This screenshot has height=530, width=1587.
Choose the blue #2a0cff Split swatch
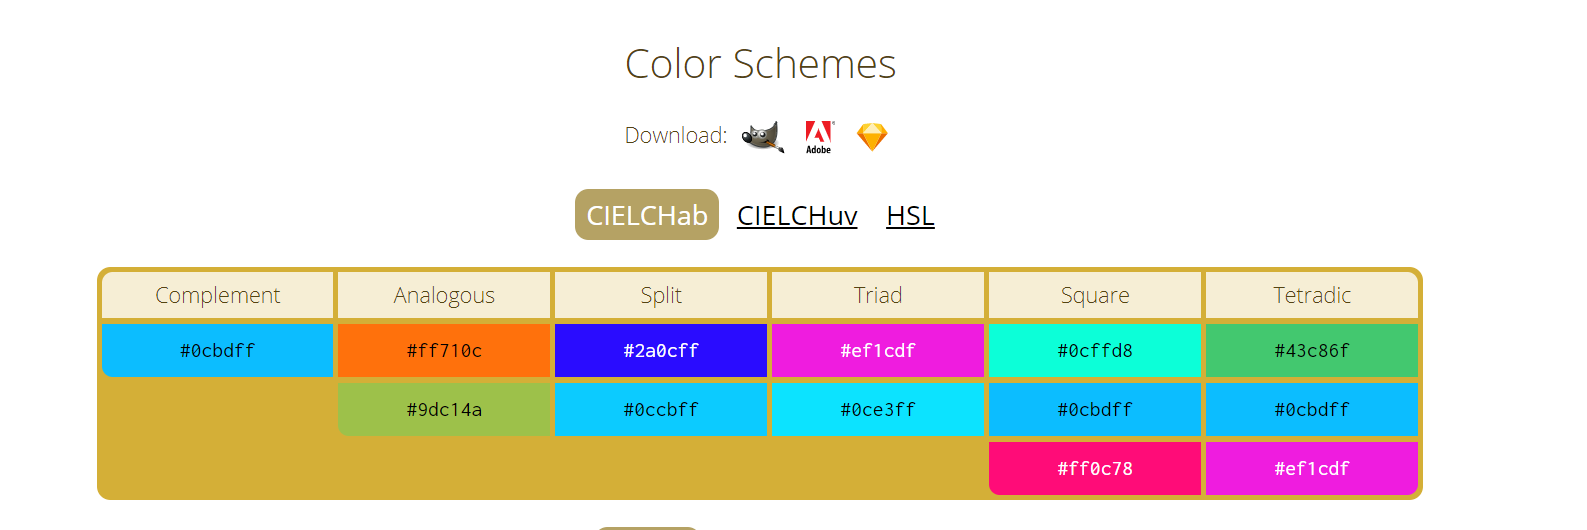pos(661,350)
